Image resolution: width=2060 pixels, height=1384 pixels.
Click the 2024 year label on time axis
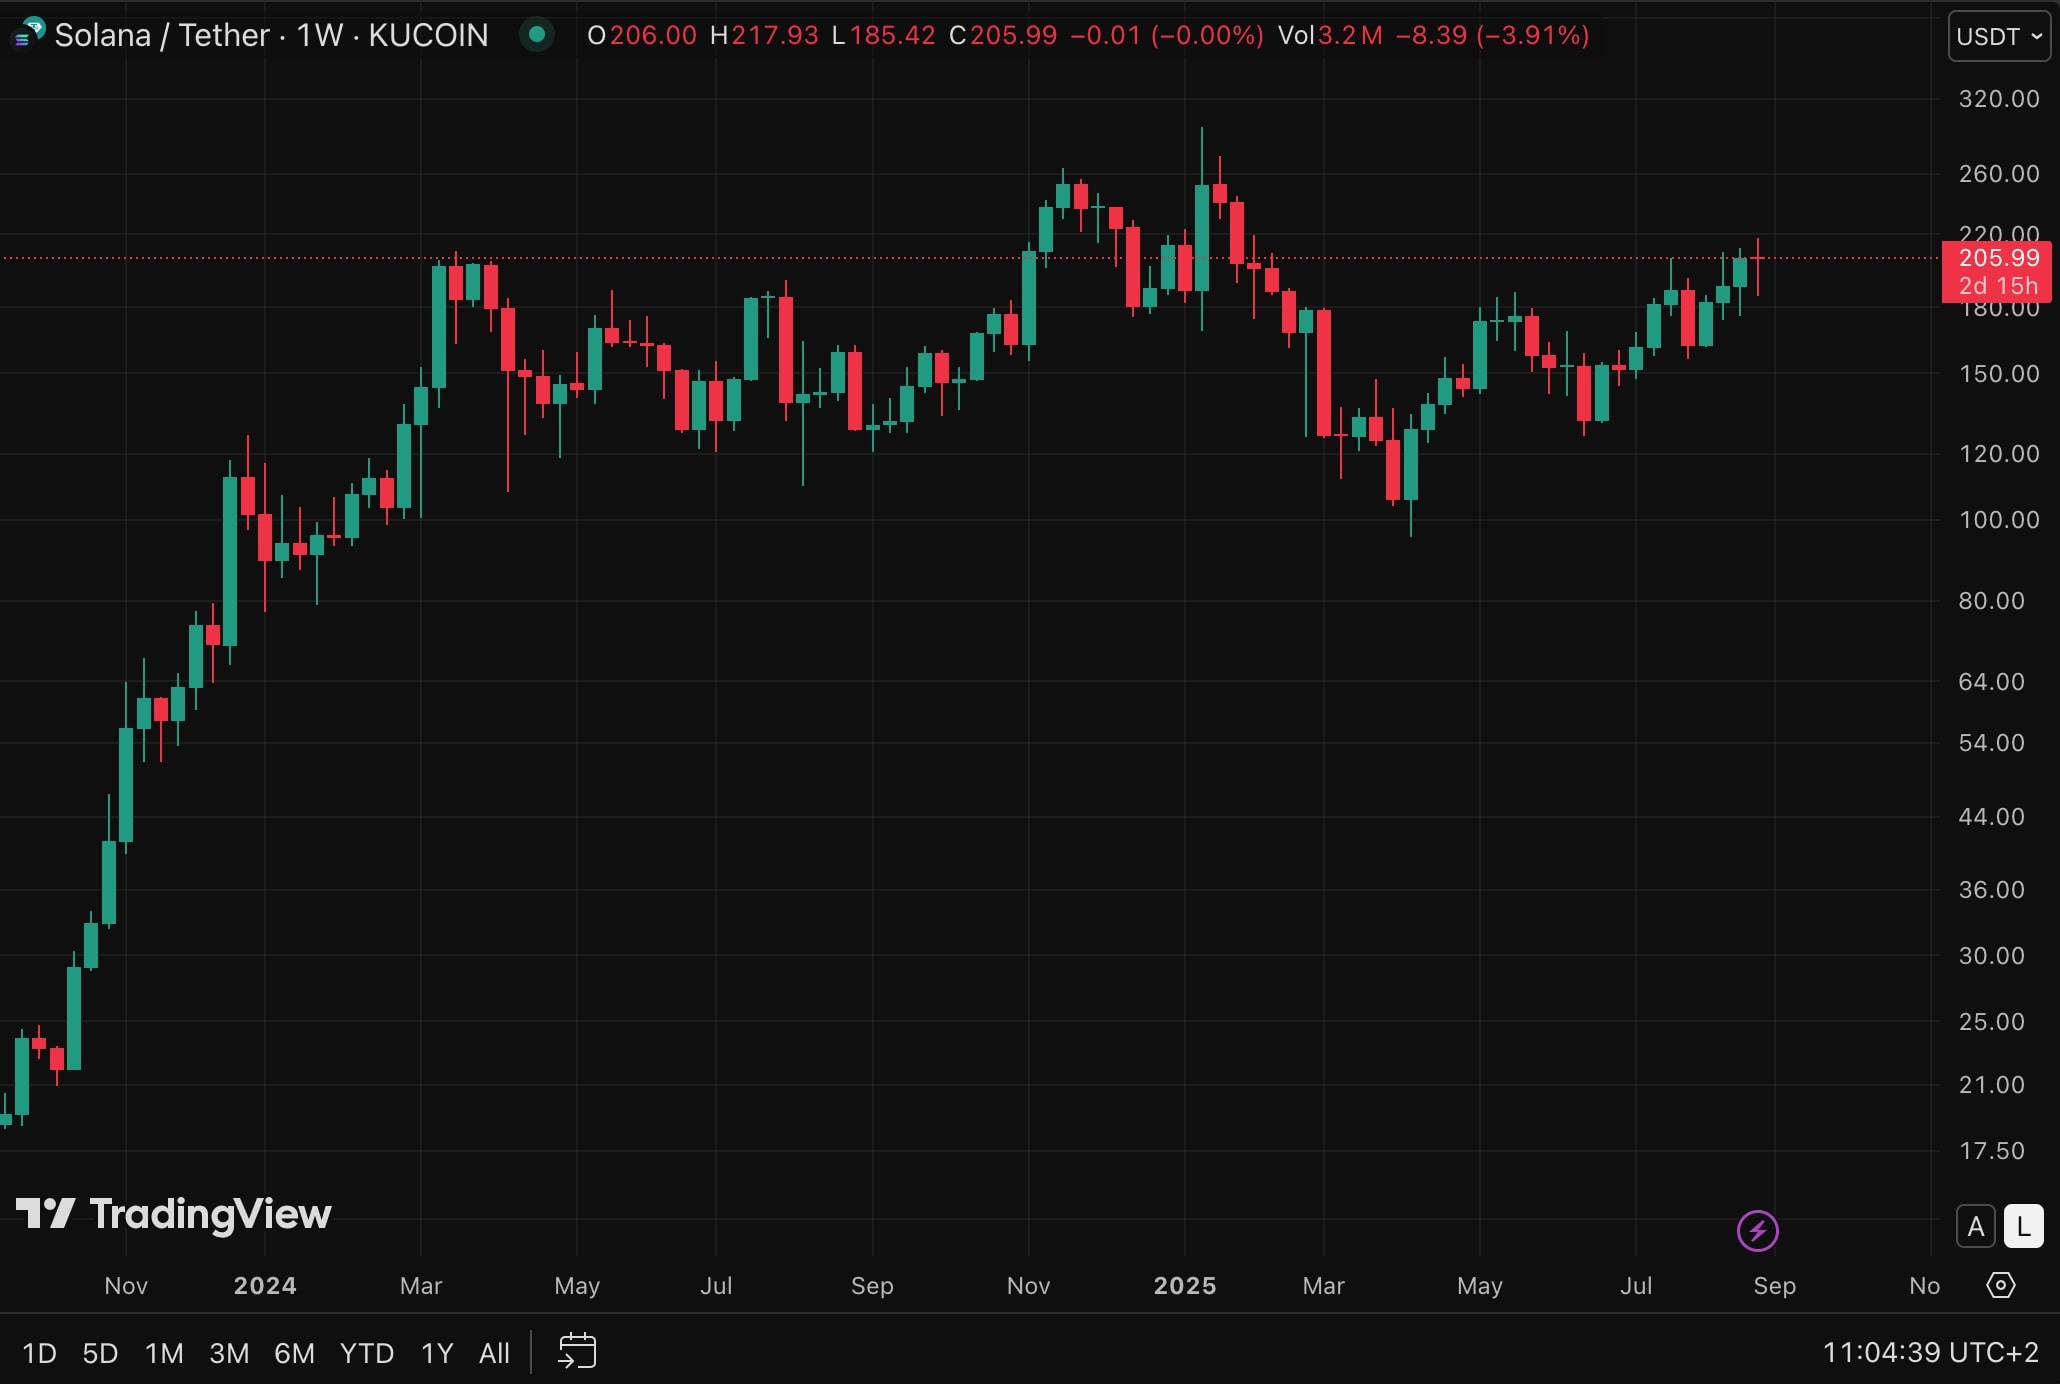point(265,1285)
